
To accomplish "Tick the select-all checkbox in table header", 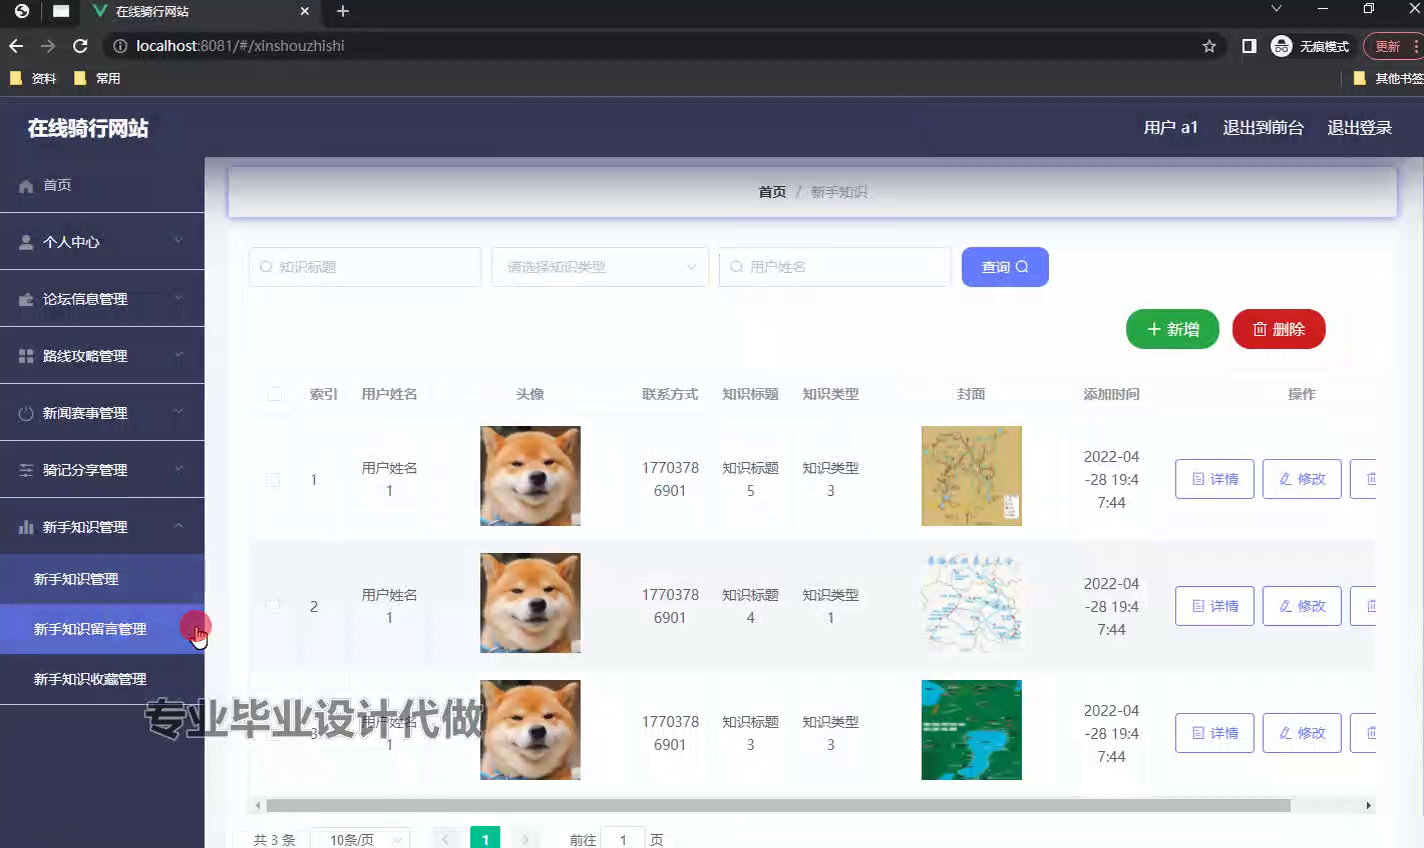I will (274, 394).
